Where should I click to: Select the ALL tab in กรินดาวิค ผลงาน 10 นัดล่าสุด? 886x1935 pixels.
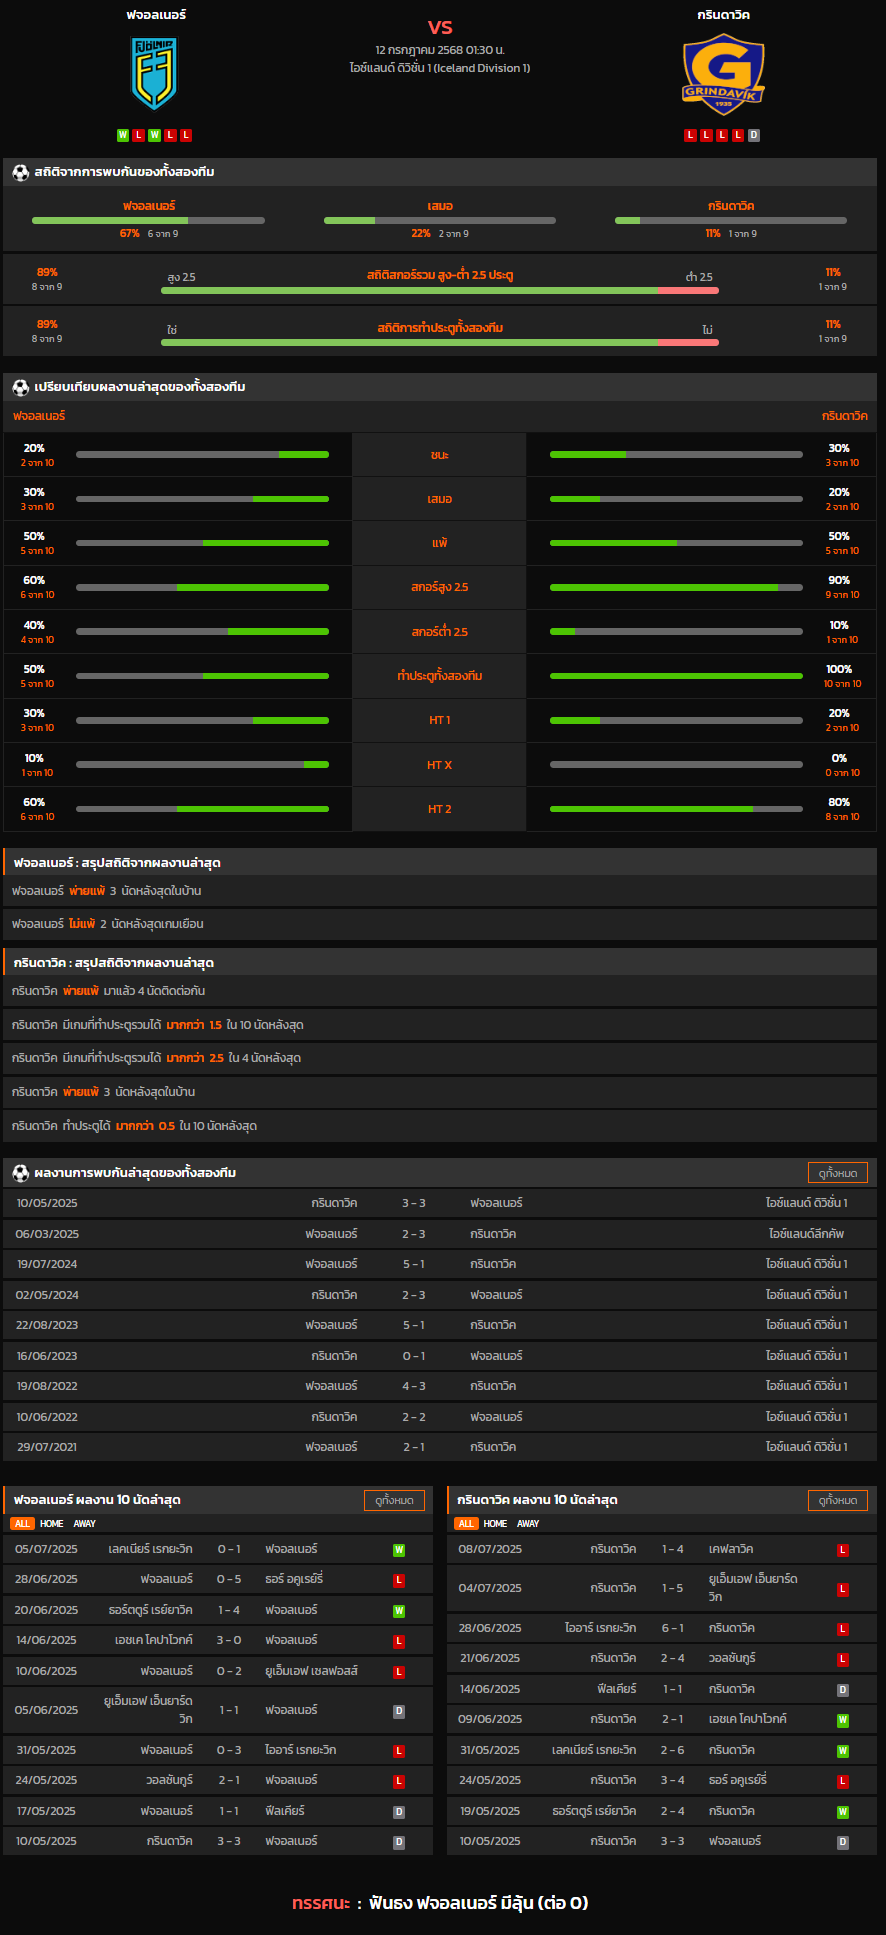point(466,1524)
